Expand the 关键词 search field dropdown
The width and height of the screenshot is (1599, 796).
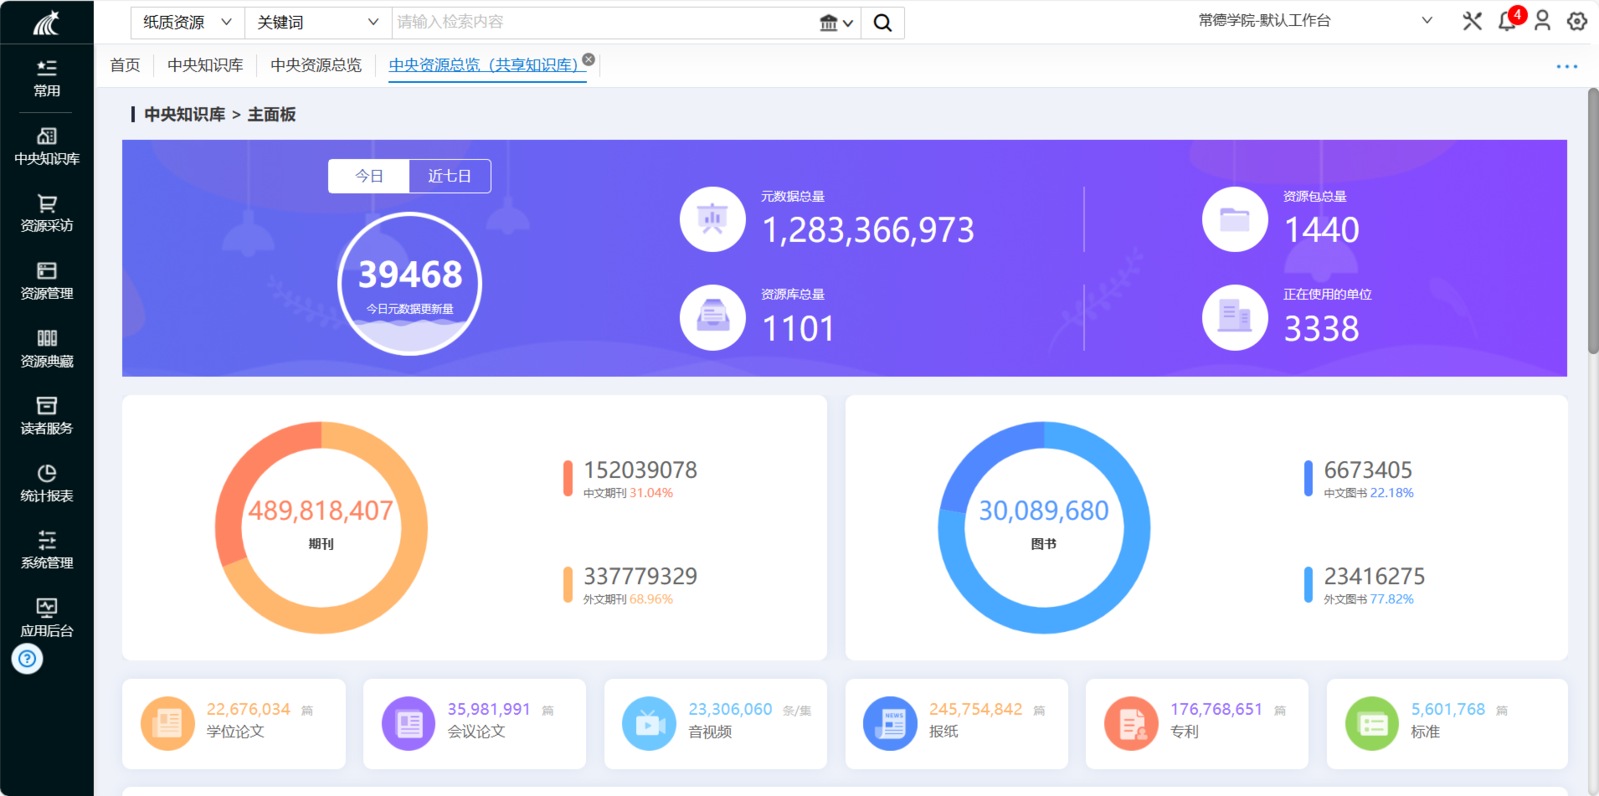317,22
